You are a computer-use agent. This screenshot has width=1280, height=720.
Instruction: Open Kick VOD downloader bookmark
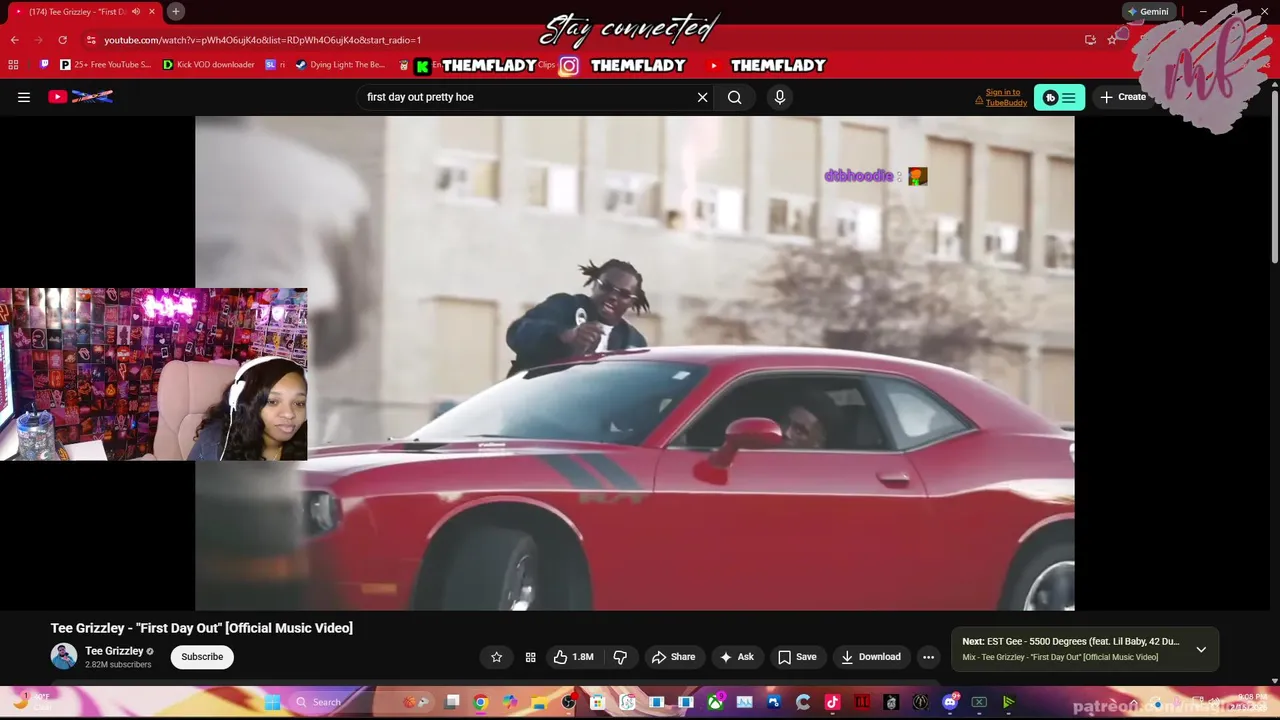click(x=209, y=65)
